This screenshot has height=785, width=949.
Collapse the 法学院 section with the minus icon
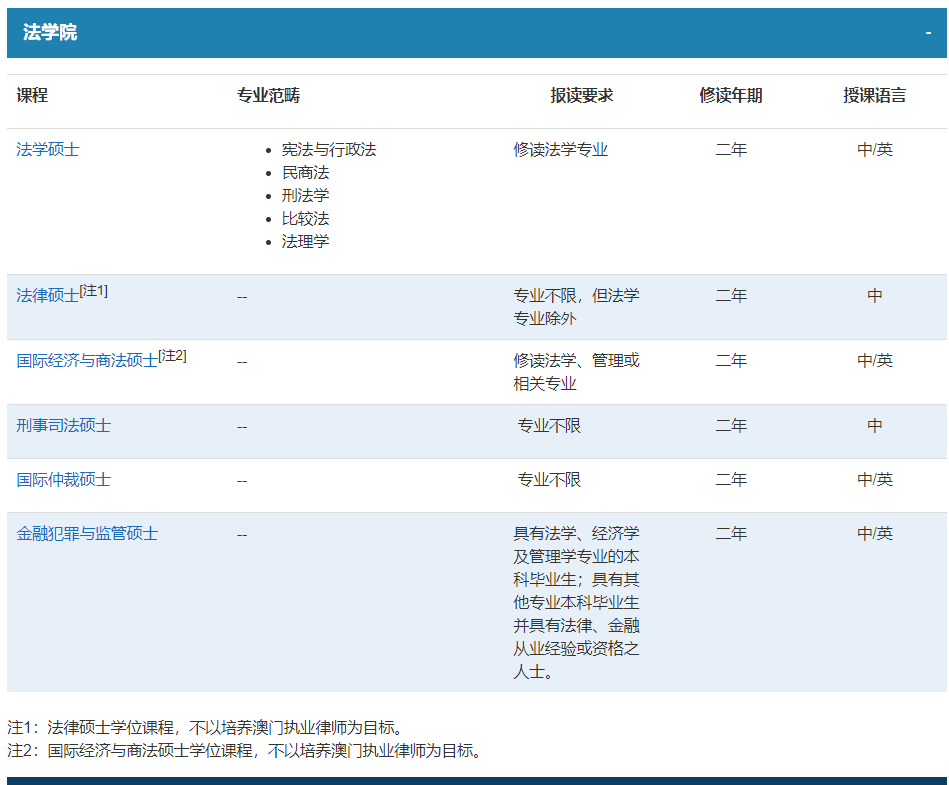(928, 33)
